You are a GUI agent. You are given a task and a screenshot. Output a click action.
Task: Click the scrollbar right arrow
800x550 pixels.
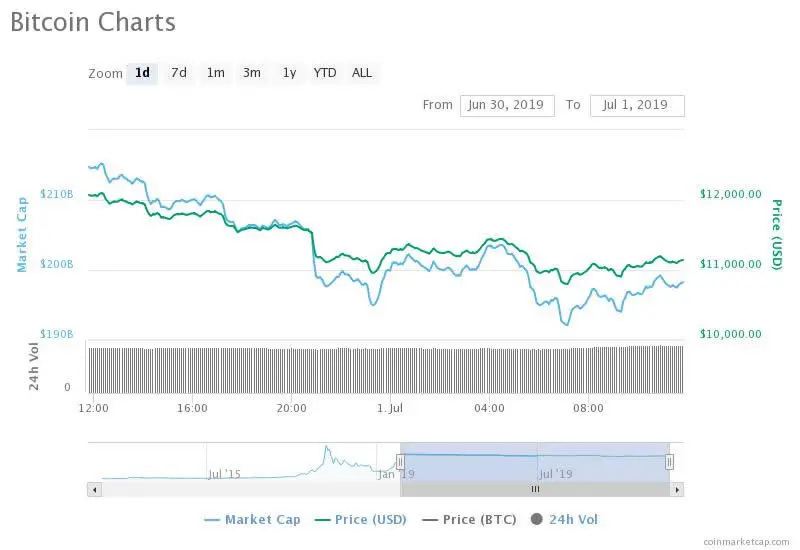[677, 489]
